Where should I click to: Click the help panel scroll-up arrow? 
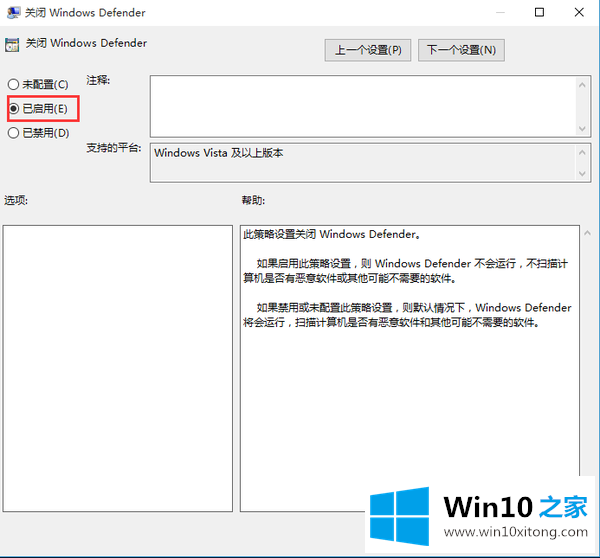point(587,233)
